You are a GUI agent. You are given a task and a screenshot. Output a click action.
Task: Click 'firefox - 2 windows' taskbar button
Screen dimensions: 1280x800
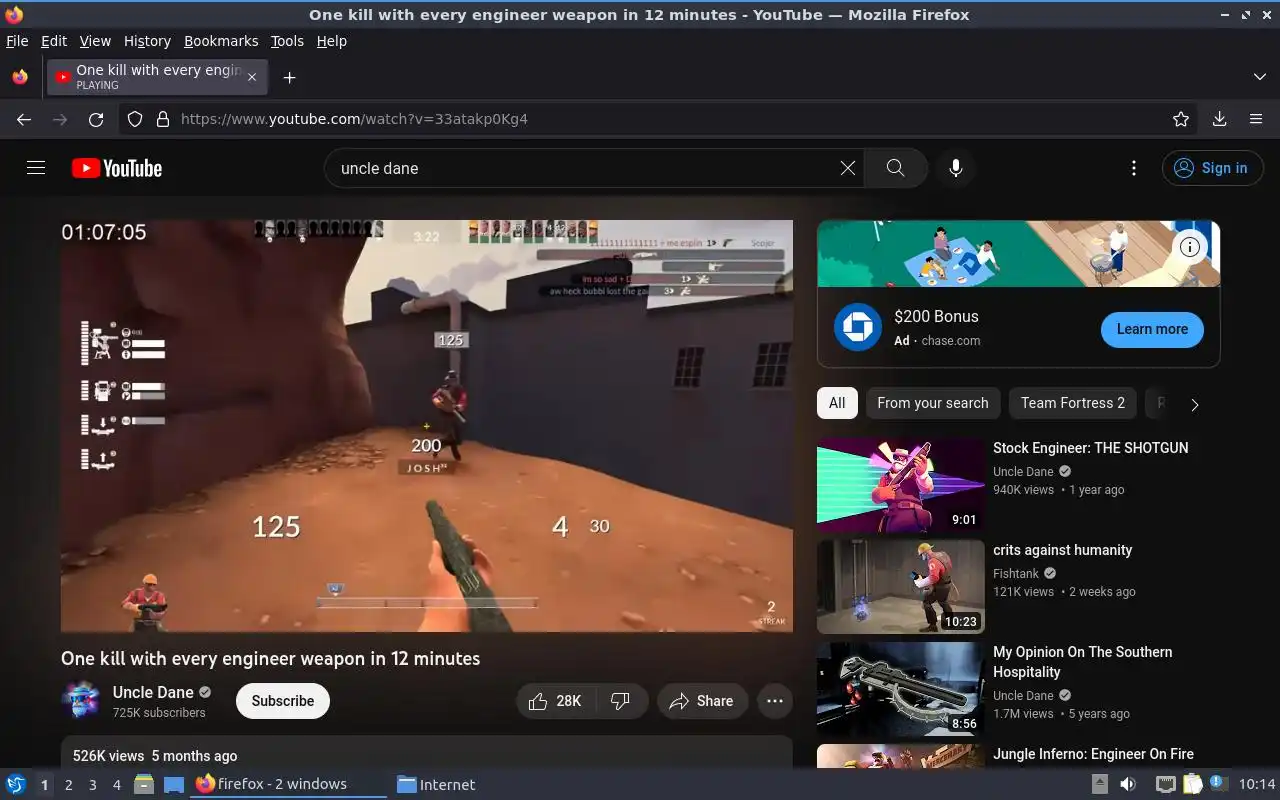point(289,784)
